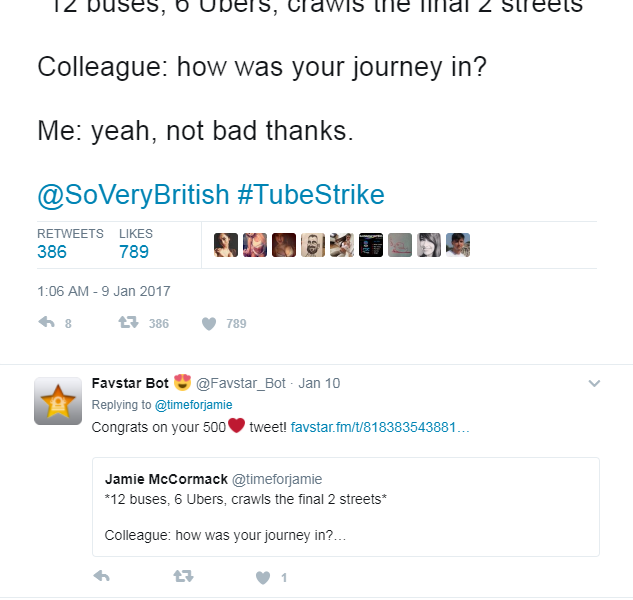This screenshot has height=600, width=633.
Task: Open first liker's avatar thumbnail
Action: tap(226, 245)
